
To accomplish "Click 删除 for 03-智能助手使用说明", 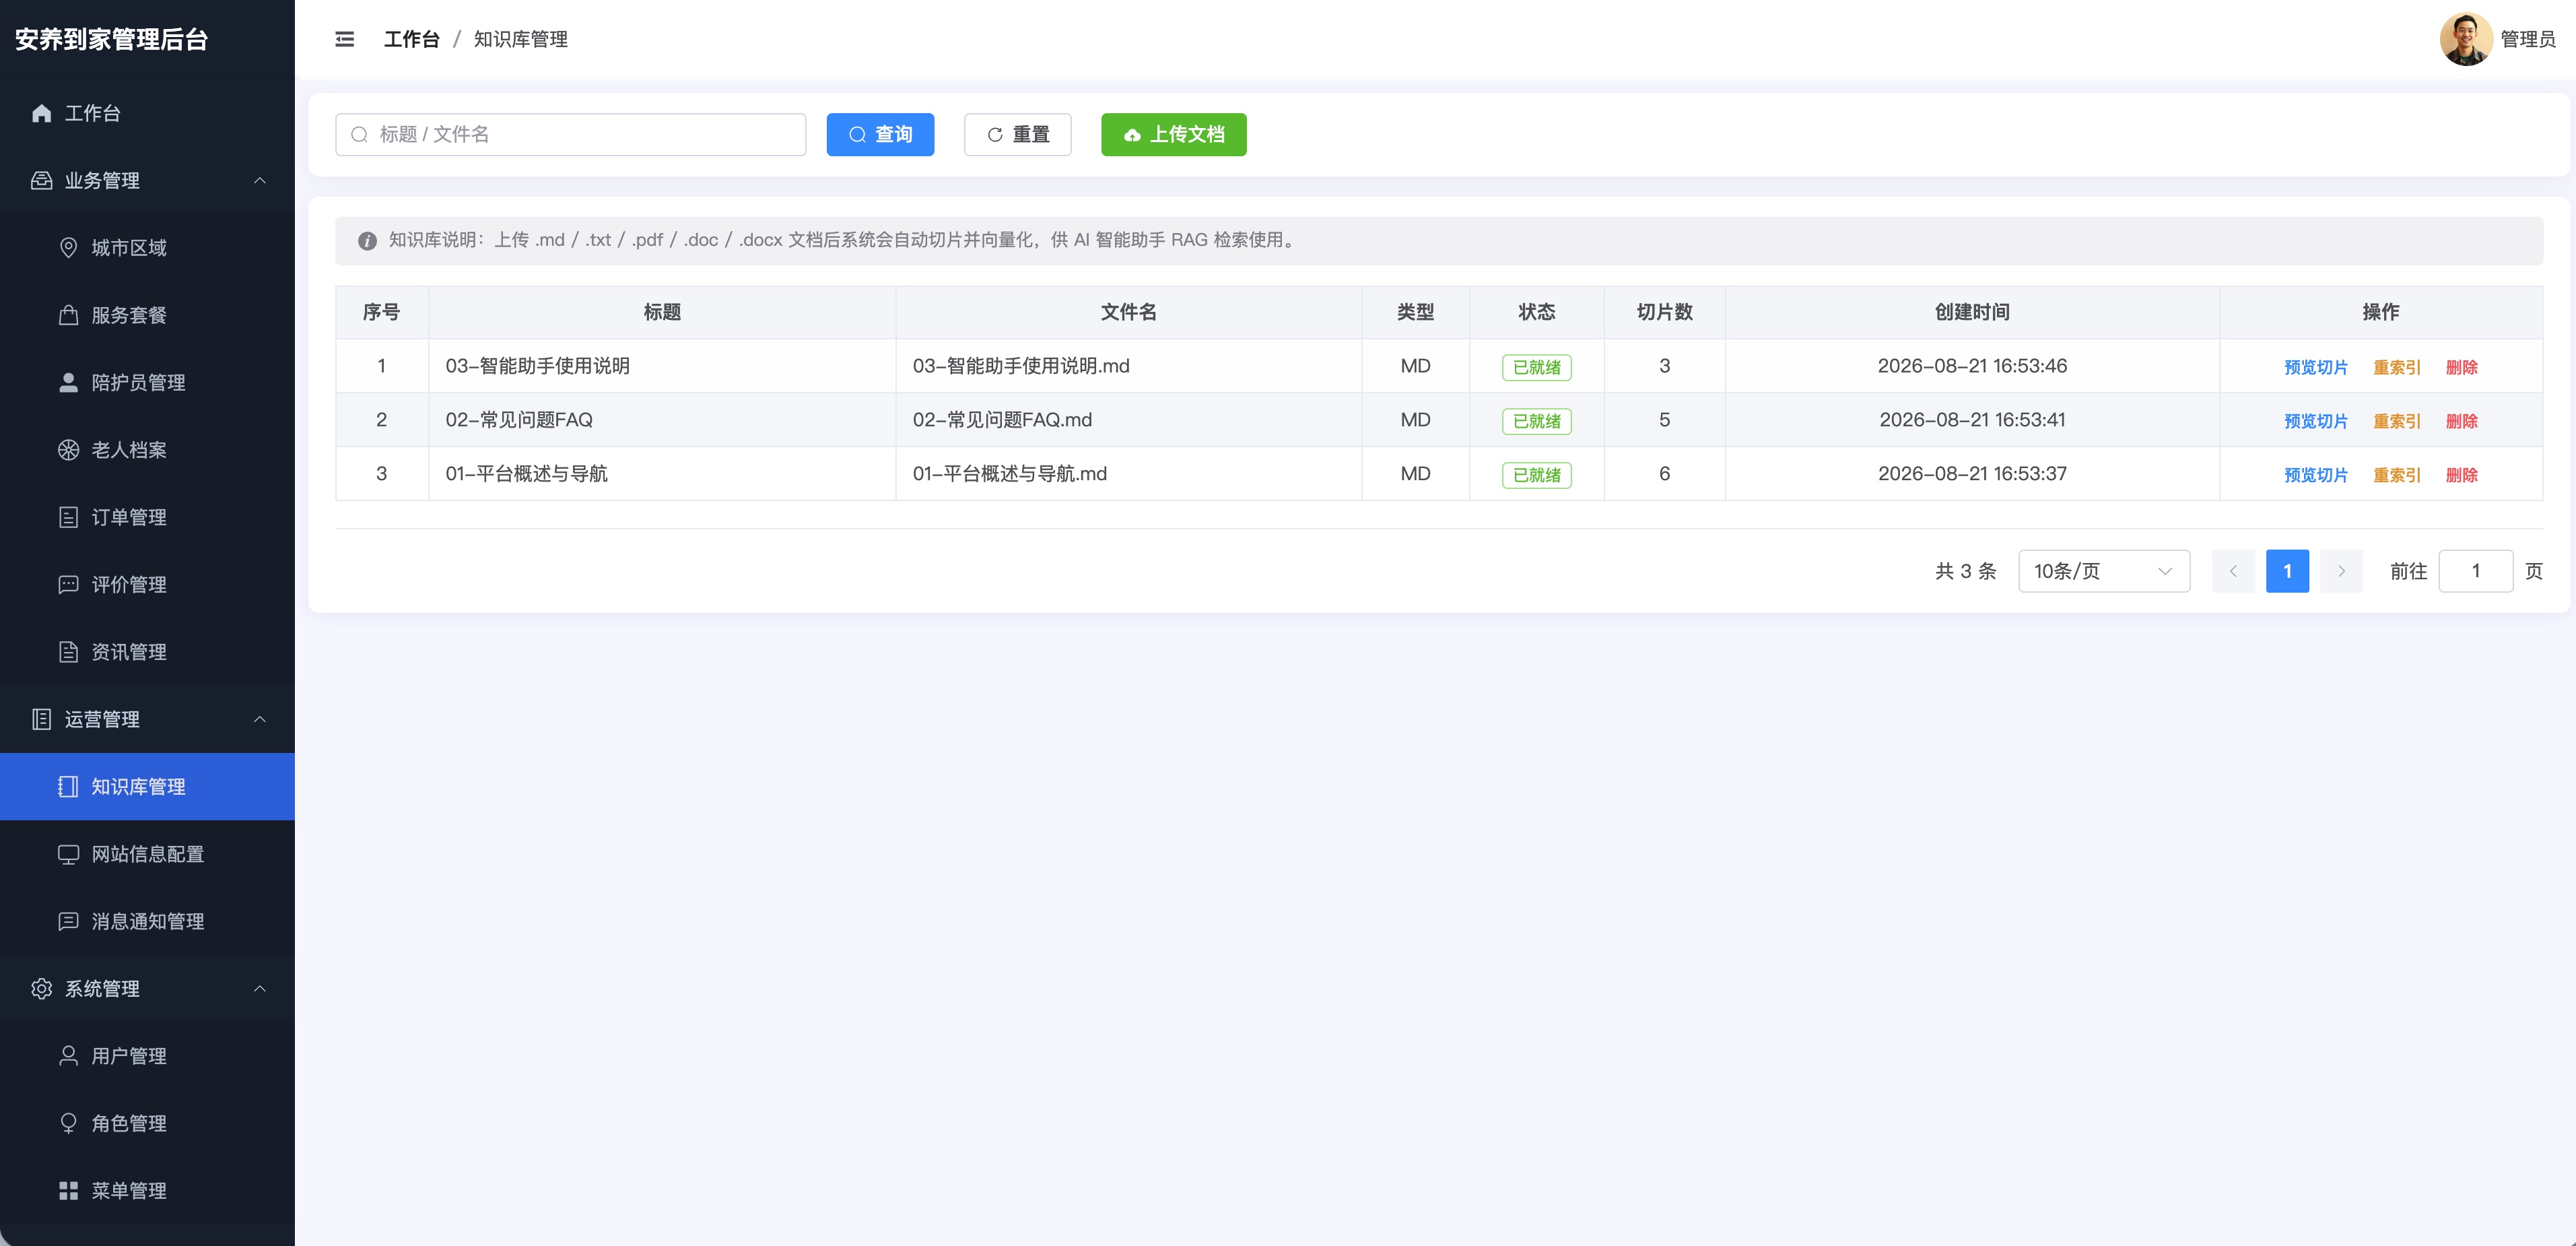I will click(2461, 367).
